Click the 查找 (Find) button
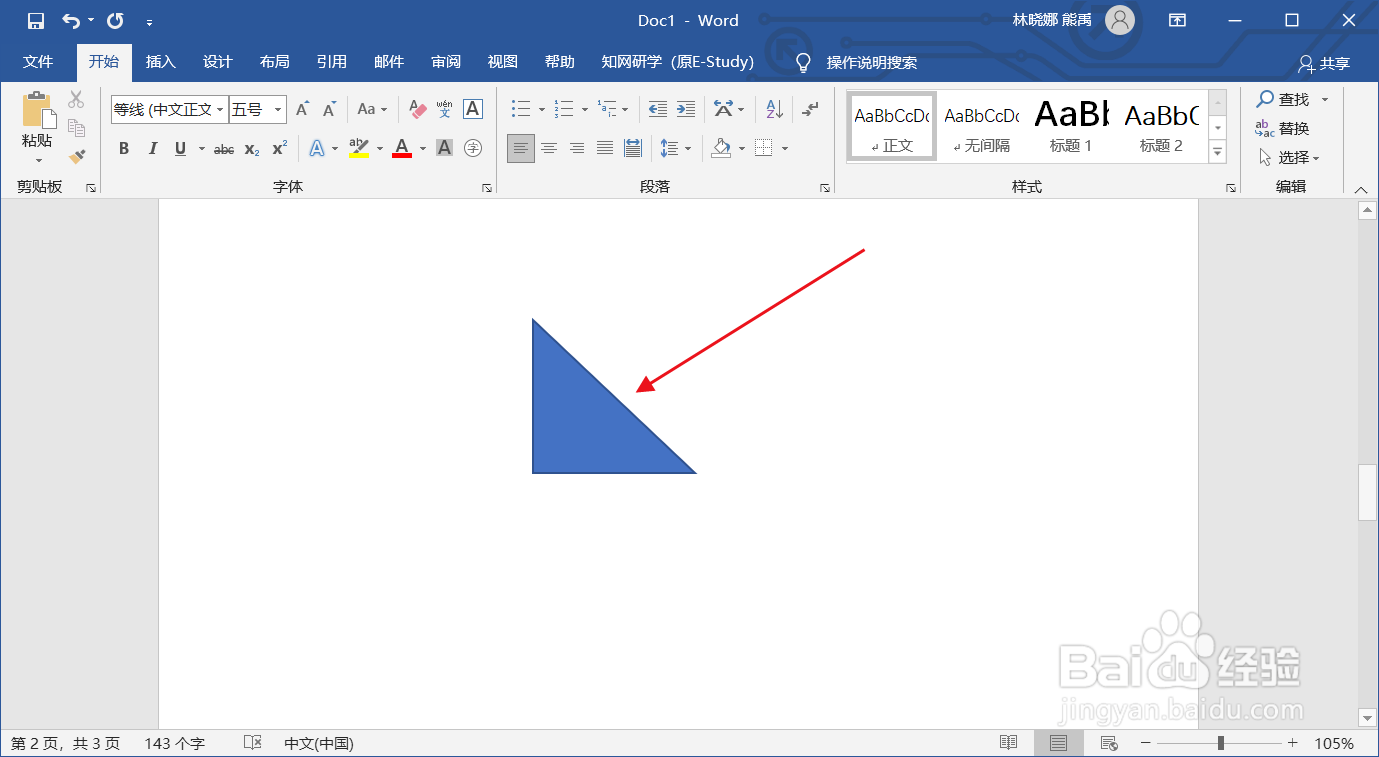The image size is (1379, 757). pyautogui.click(x=1284, y=99)
